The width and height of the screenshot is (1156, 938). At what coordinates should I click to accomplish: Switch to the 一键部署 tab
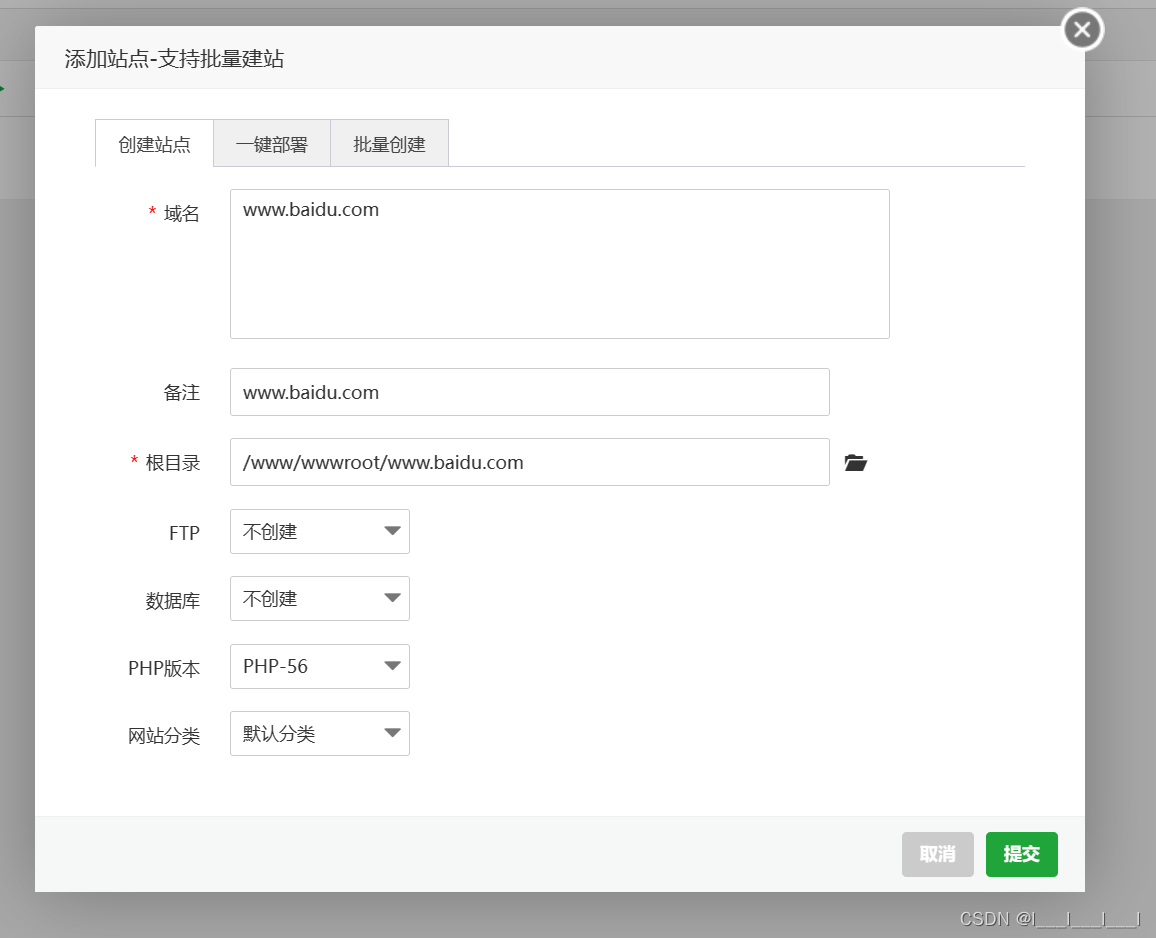(272, 143)
